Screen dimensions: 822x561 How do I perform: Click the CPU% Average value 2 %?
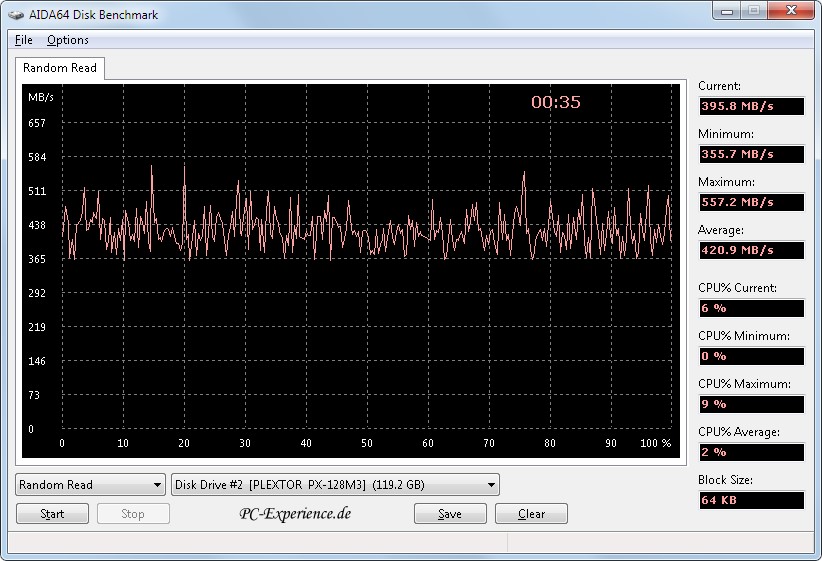click(x=751, y=452)
